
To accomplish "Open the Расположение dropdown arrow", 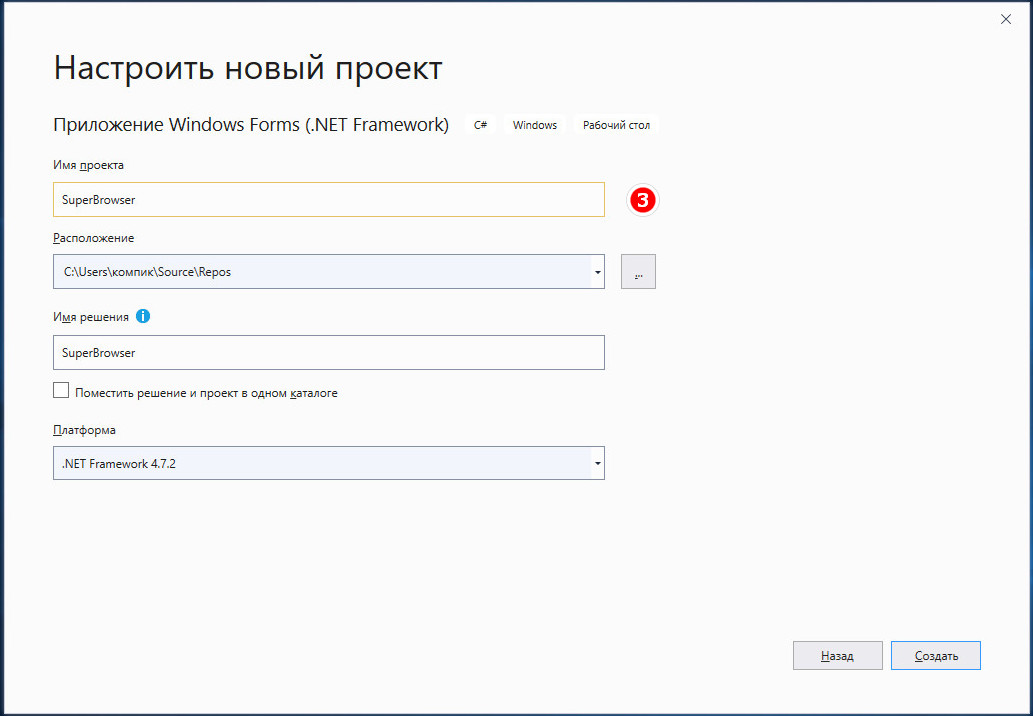I will (597, 272).
